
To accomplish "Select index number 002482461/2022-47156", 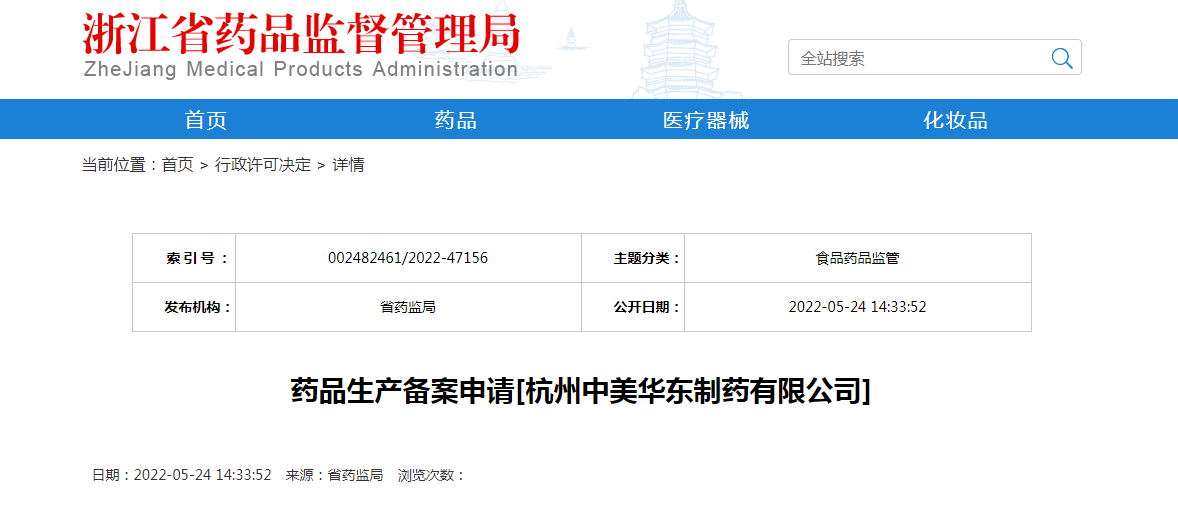I will click(408, 259).
